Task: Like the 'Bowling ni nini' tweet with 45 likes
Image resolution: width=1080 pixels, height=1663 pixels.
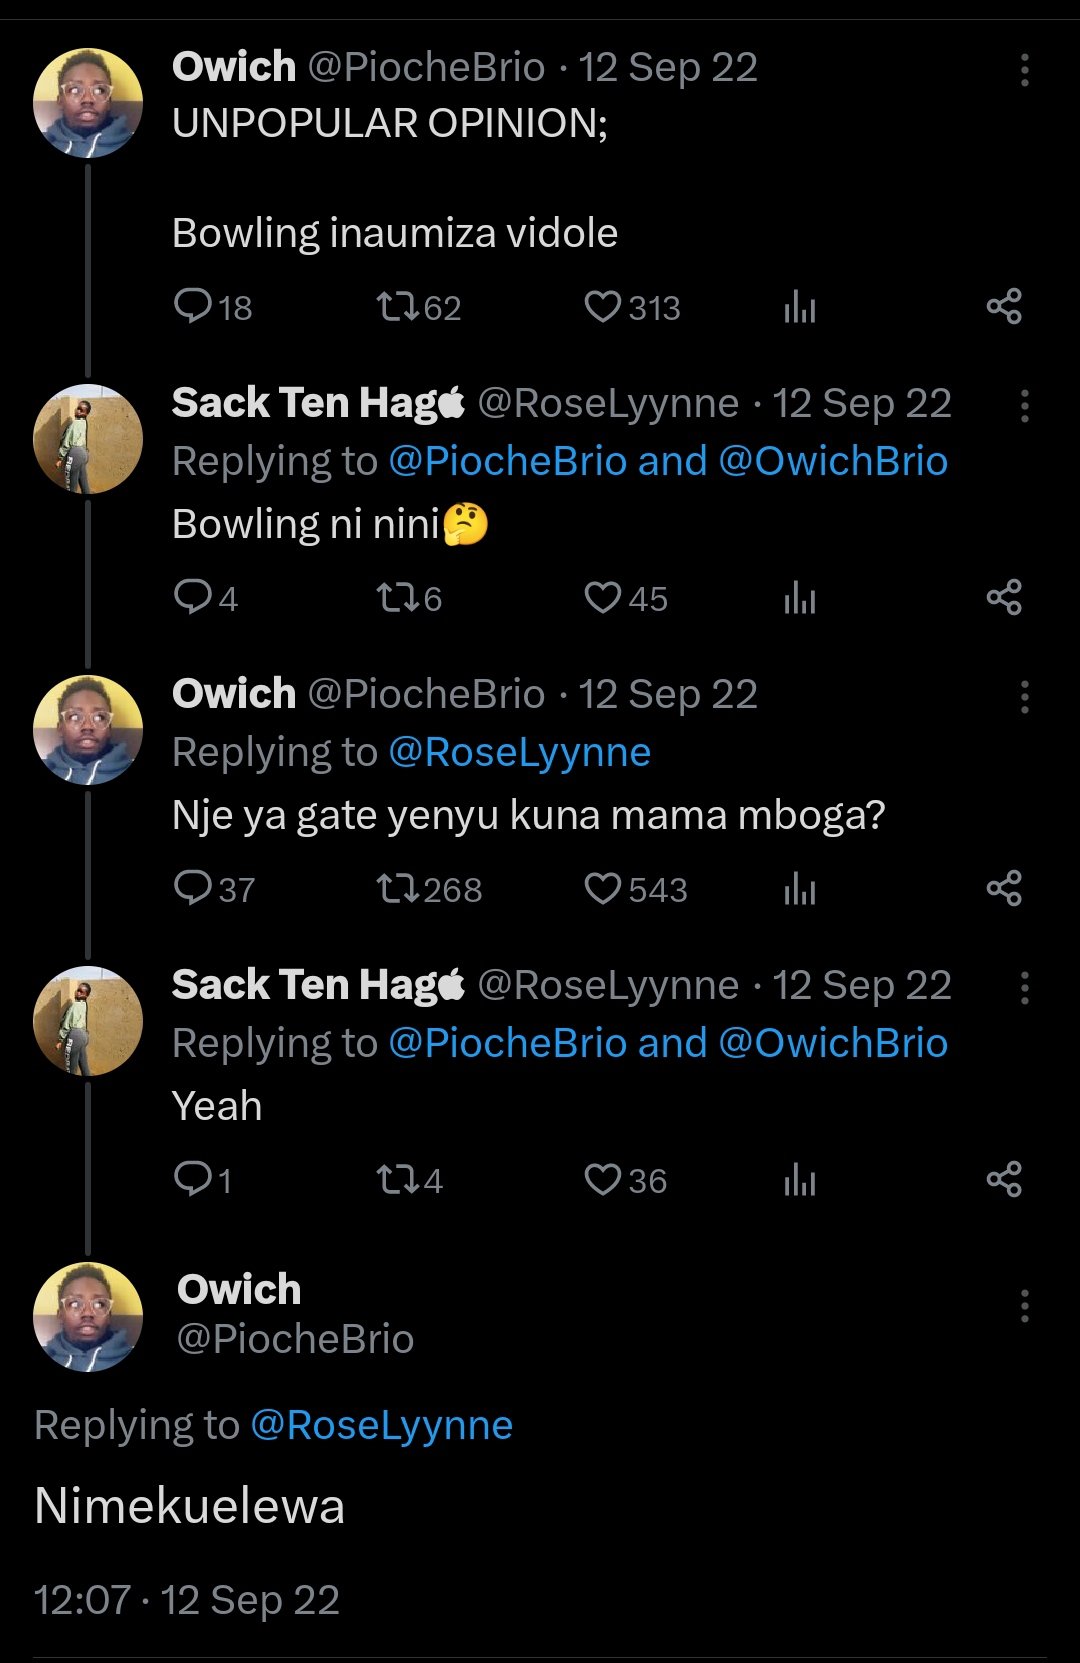Action: click(x=603, y=597)
